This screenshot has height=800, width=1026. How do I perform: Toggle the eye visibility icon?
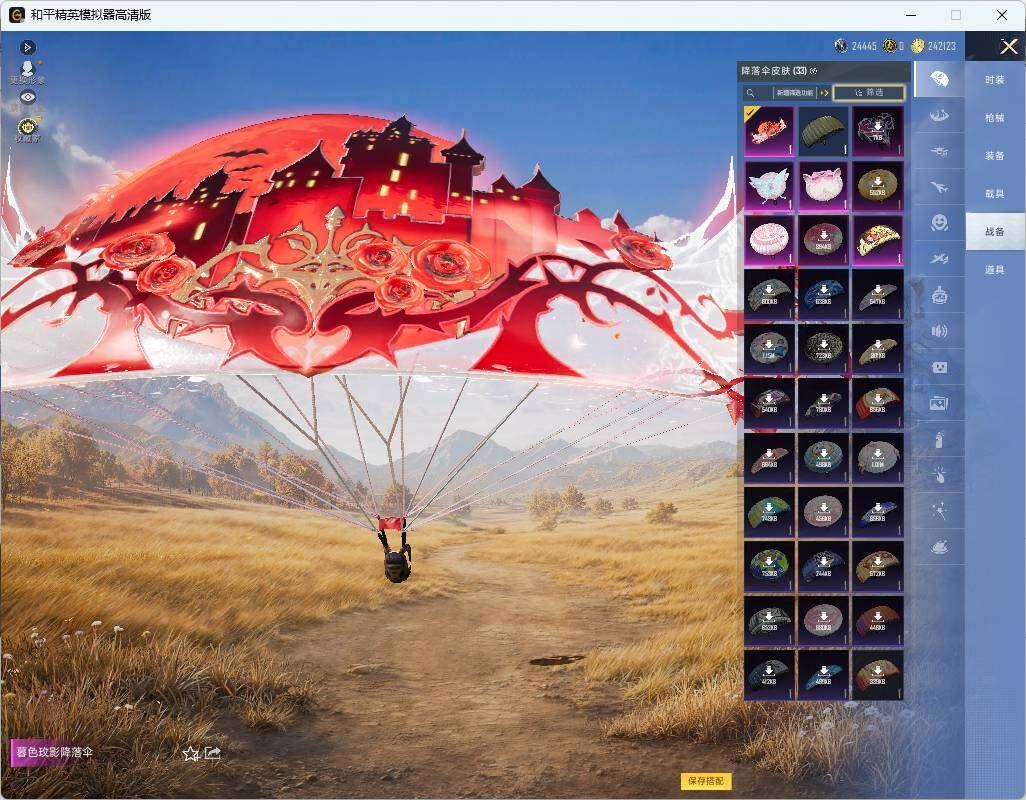pos(27,97)
